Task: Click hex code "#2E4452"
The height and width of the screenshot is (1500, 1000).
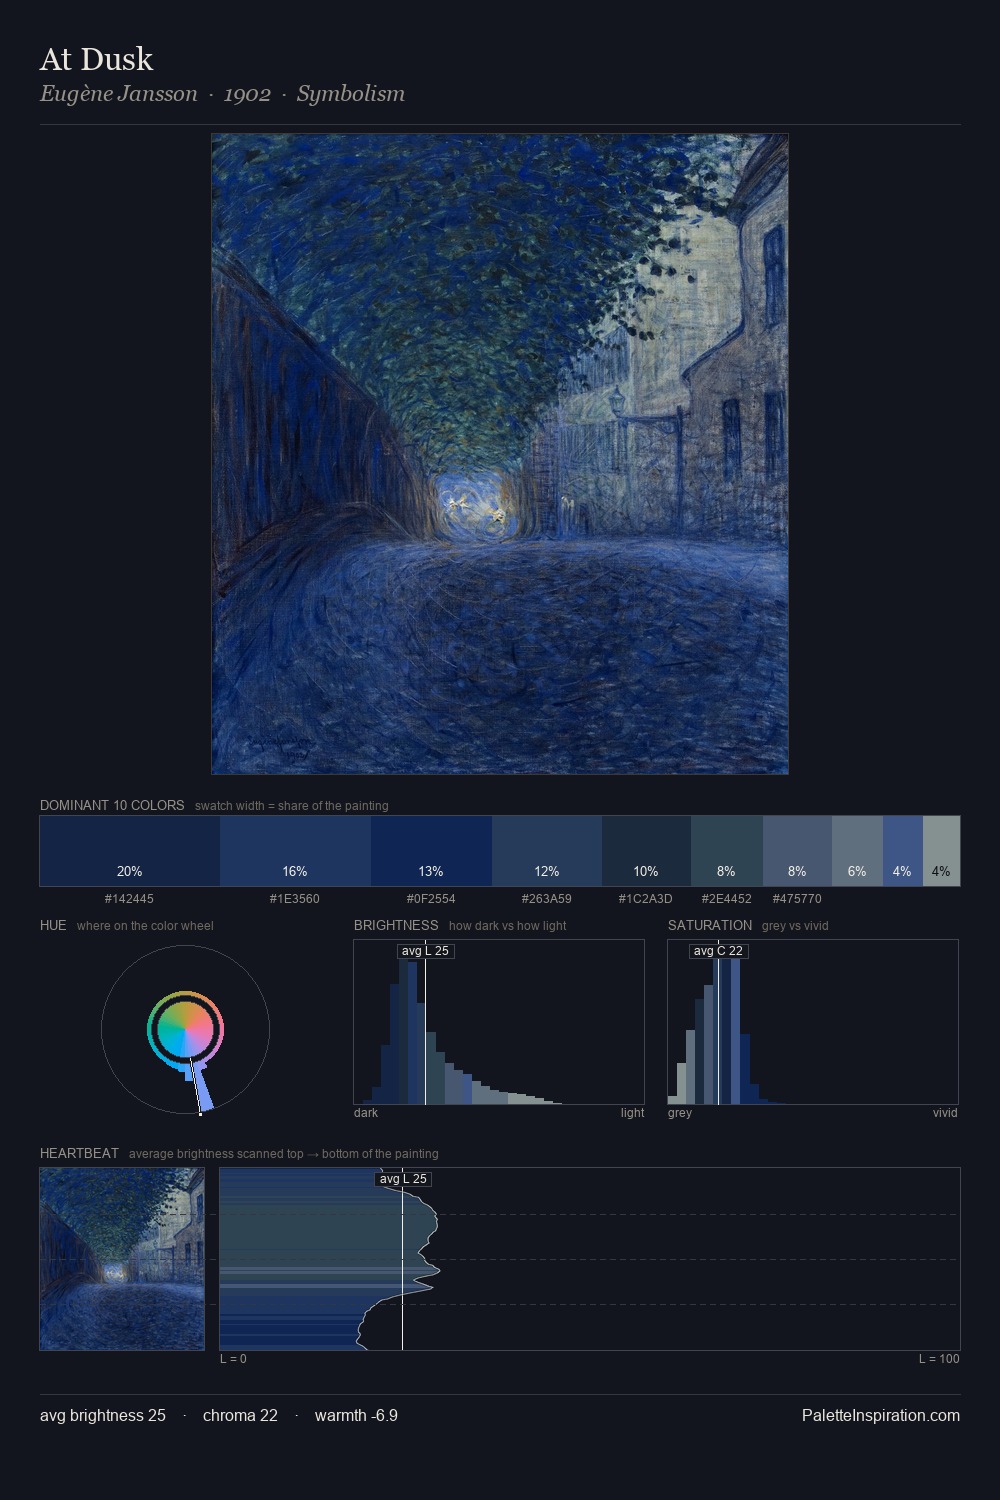Action: pos(727,899)
